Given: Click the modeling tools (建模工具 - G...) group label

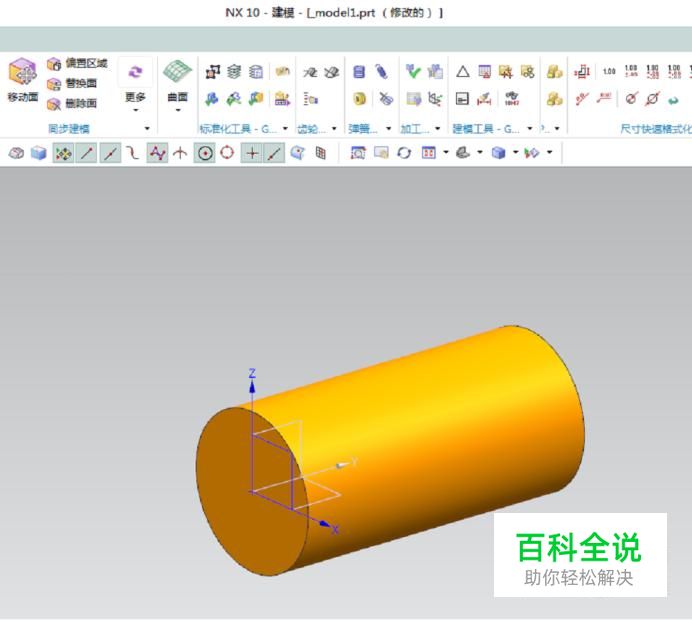Looking at the screenshot, I should (x=486, y=129).
